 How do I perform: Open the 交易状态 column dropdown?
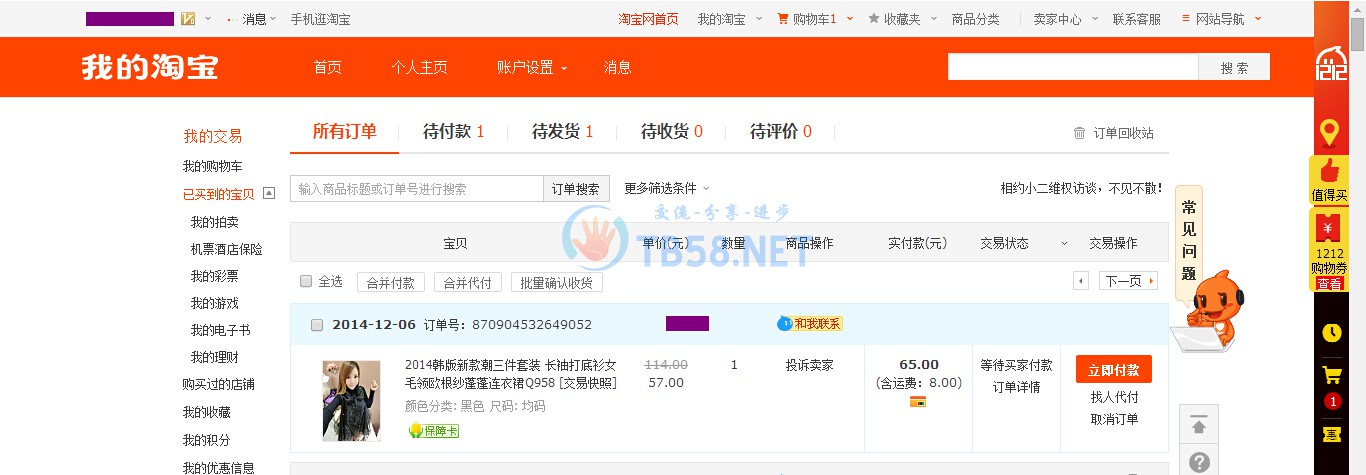point(1064,243)
